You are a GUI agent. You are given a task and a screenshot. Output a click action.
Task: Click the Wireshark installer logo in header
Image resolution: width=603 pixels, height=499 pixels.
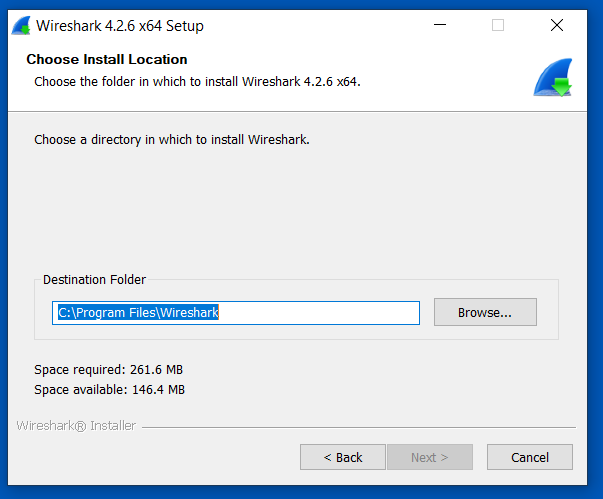click(552, 77)
